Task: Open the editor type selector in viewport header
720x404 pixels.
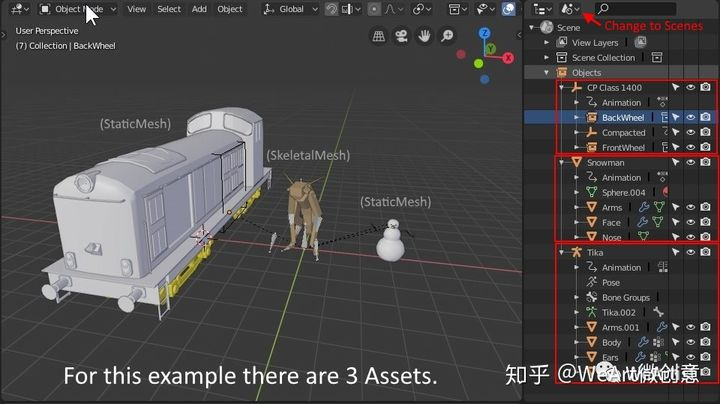Action: pyautogui.click(x=20, y=9)
